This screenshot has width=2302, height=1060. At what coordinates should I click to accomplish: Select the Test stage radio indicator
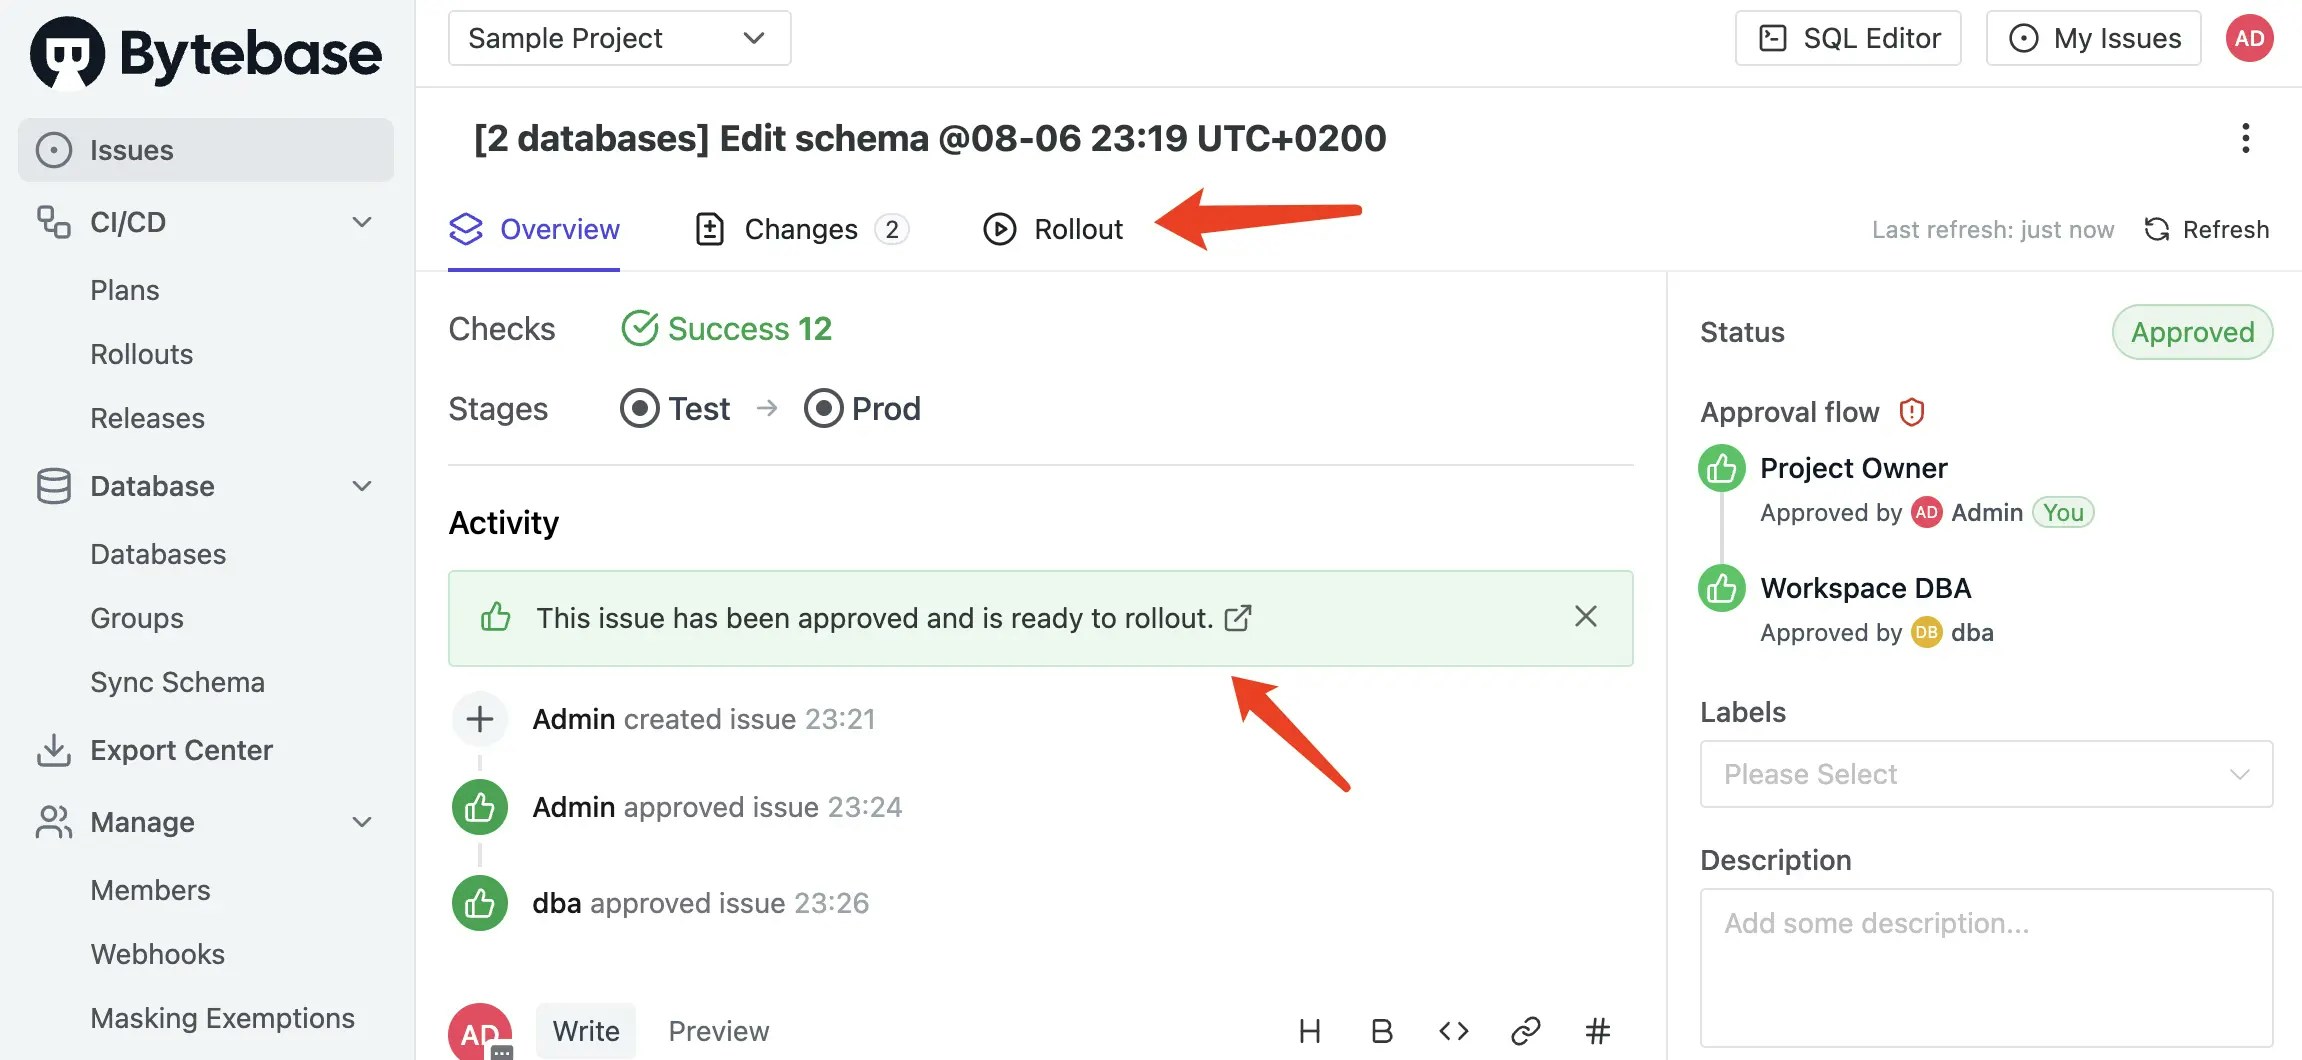[639, 408]
